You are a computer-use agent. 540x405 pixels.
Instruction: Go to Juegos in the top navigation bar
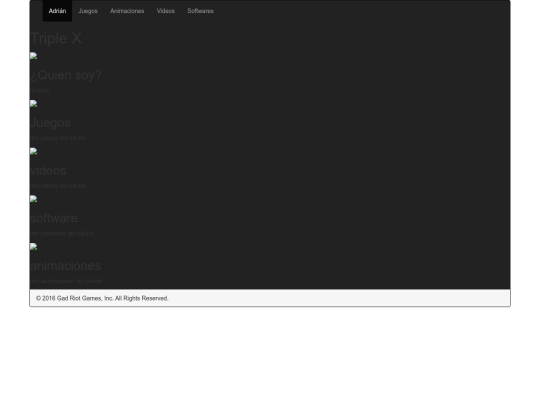pos(88,11)
